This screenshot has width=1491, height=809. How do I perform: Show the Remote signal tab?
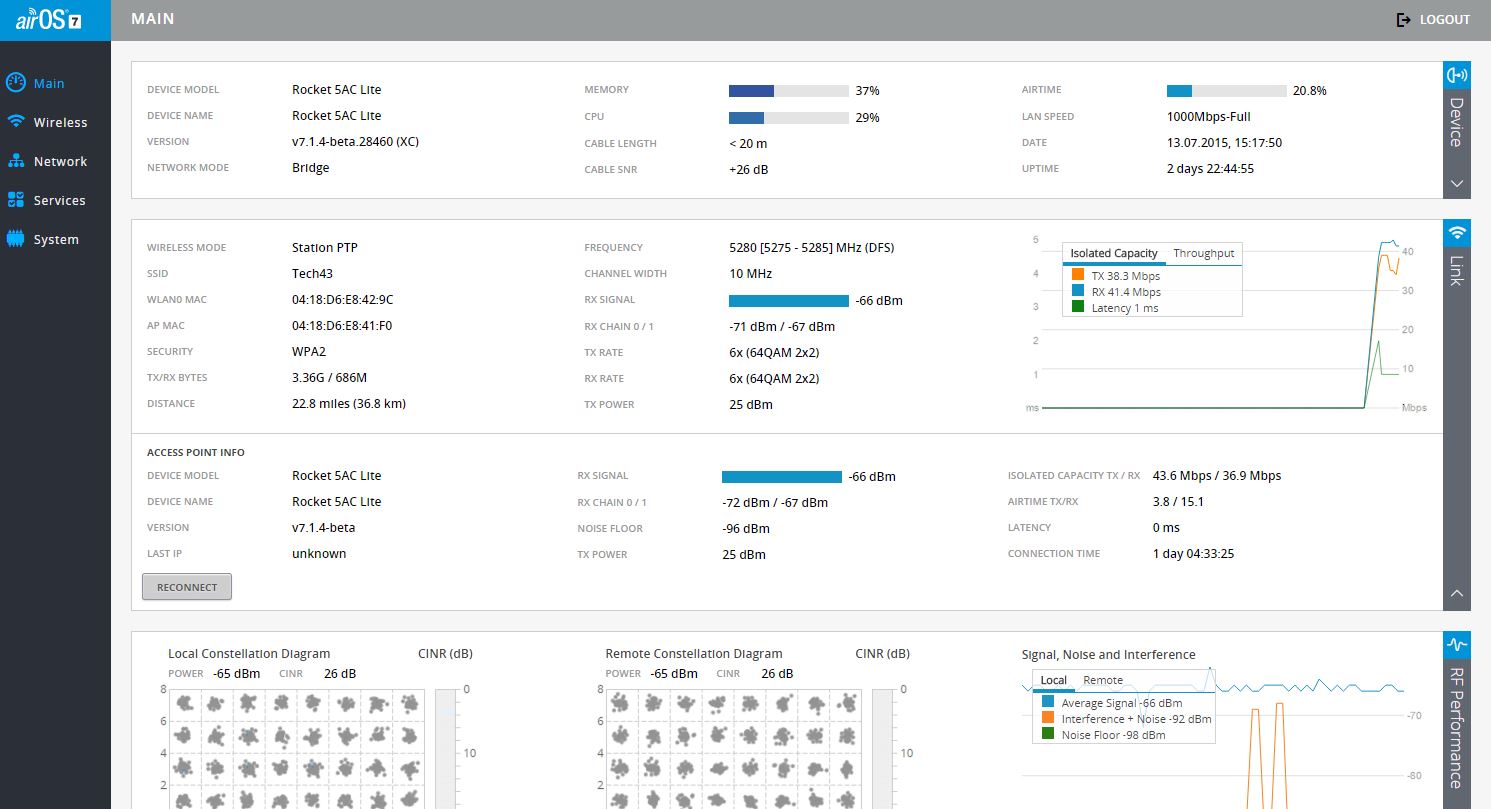click(1103, 680)
